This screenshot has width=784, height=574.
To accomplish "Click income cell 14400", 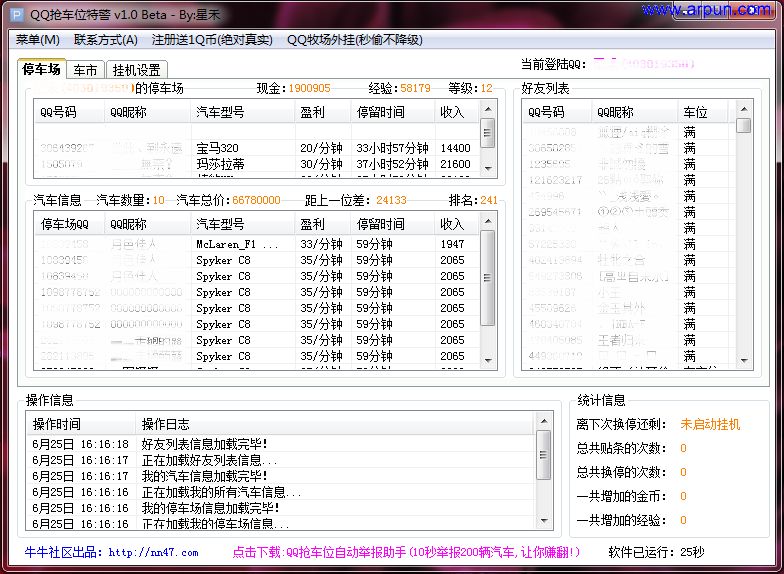I will 456,148.
